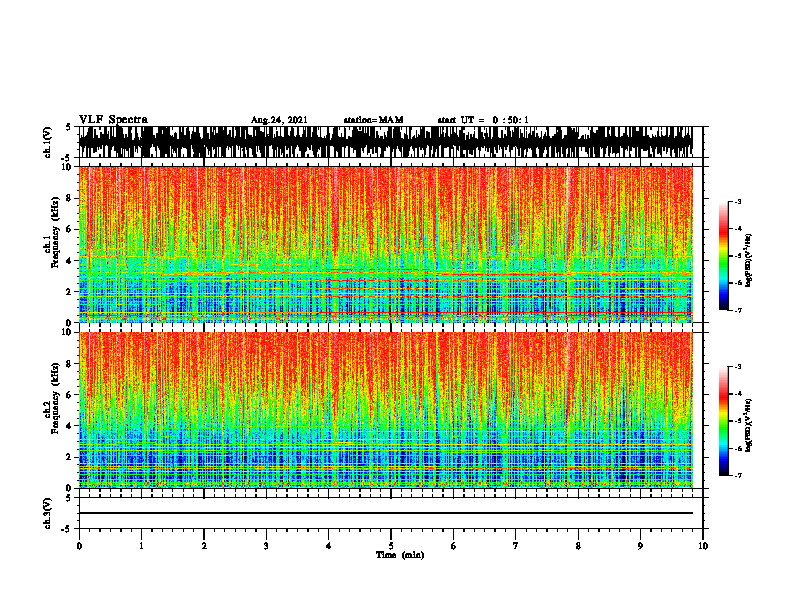The width and height of the screenshot is (792, 612).
Task: Click inside the ch.2 spectrogram panel
Action: 386,410
